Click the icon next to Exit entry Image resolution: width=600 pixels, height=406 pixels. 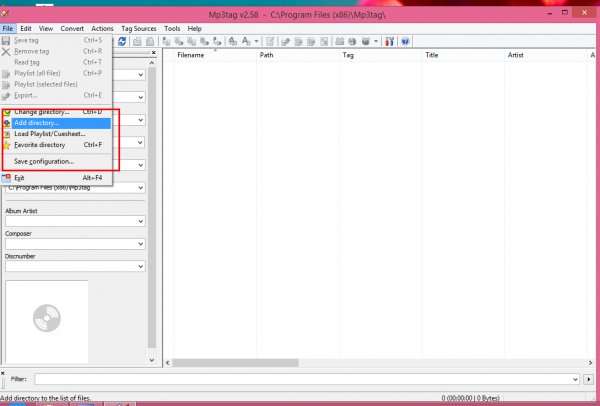click(7, 177)
